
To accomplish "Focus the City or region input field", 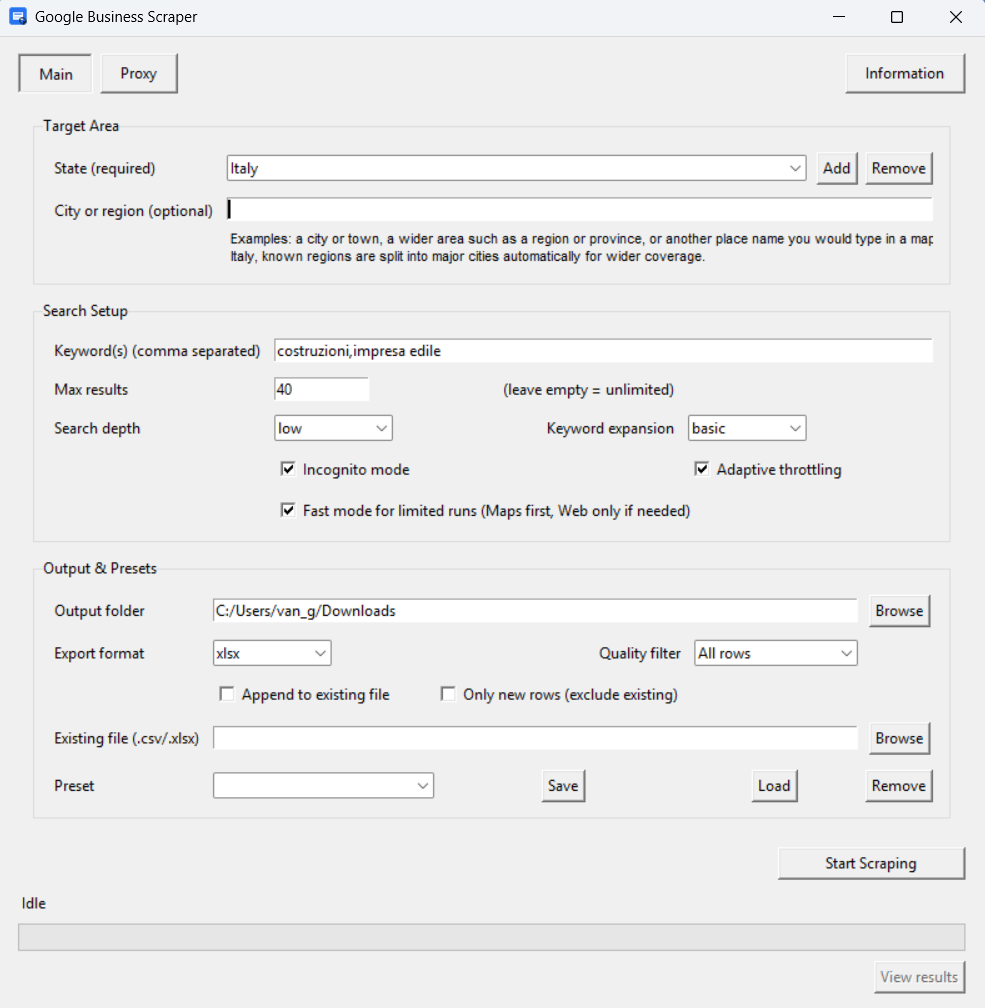I will [580, 210].
